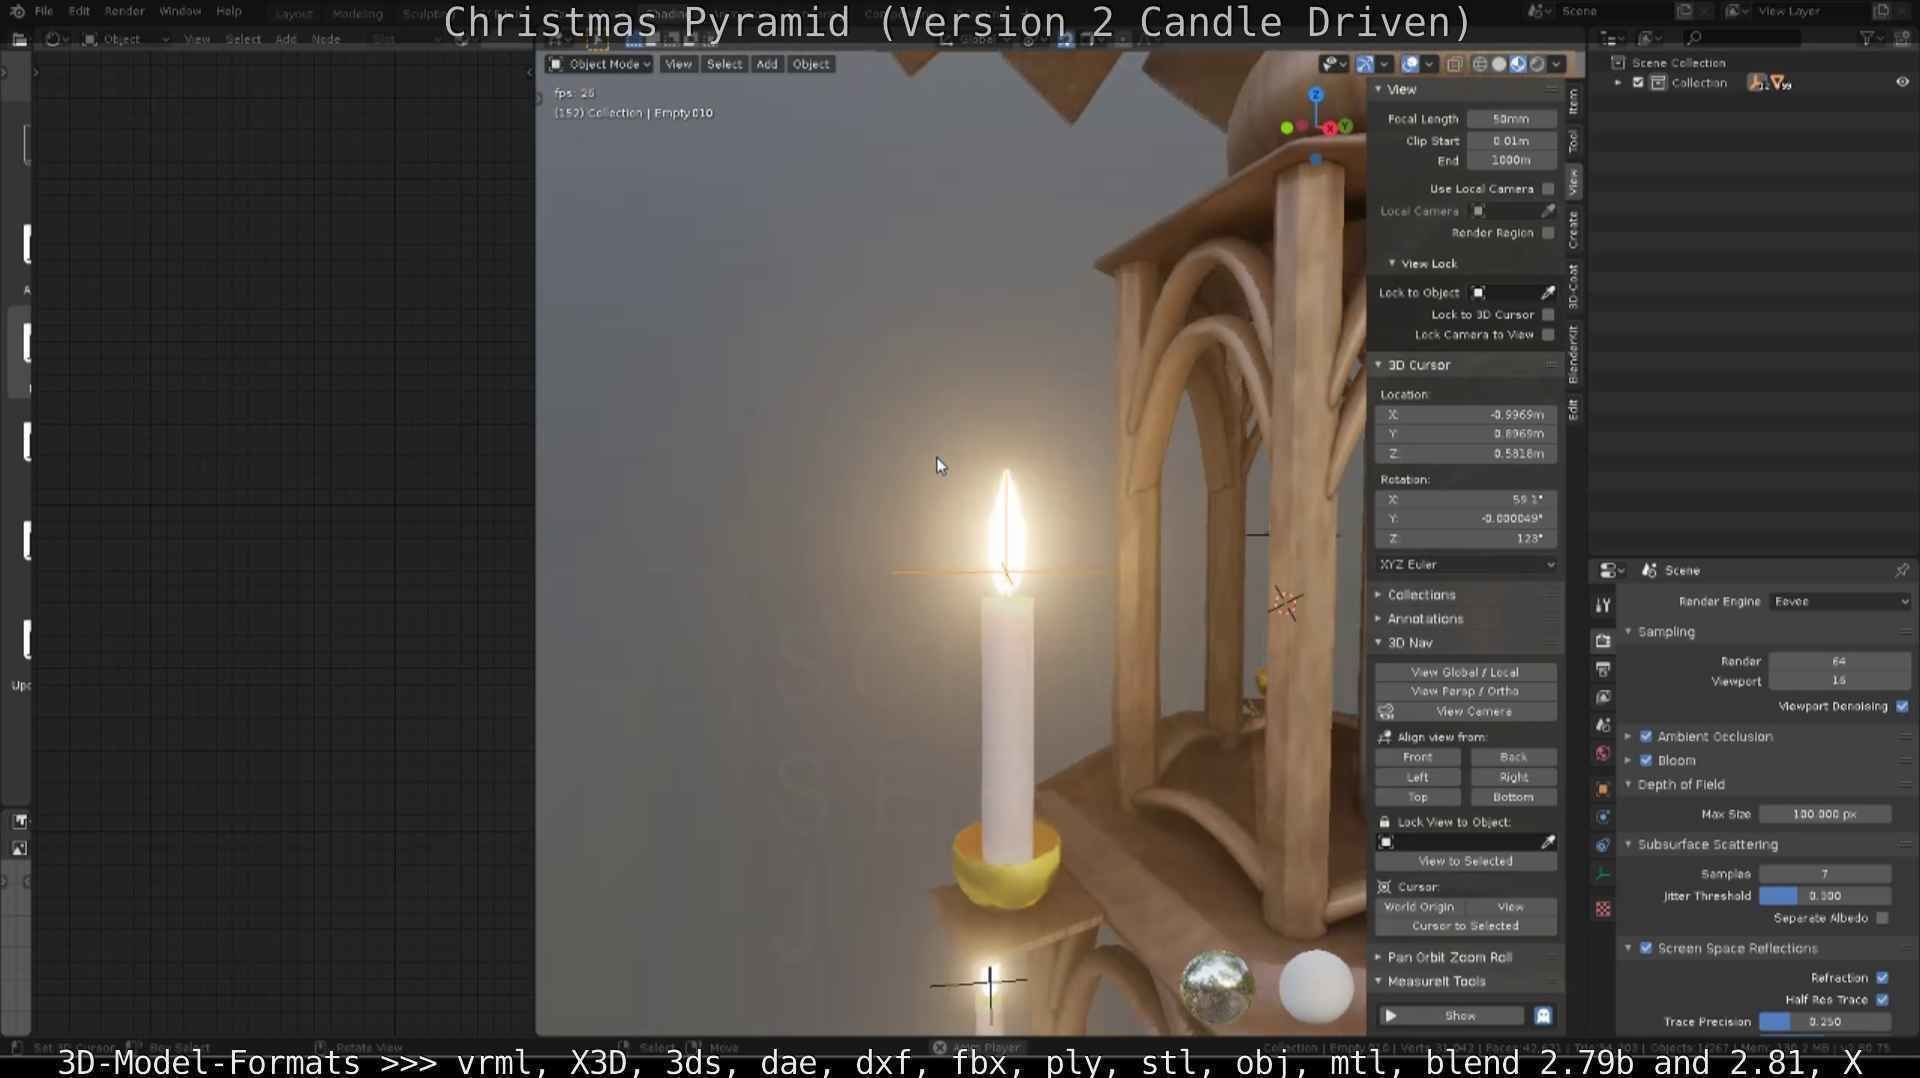Click the View Global / Local button

click(x=1465, y=673)
